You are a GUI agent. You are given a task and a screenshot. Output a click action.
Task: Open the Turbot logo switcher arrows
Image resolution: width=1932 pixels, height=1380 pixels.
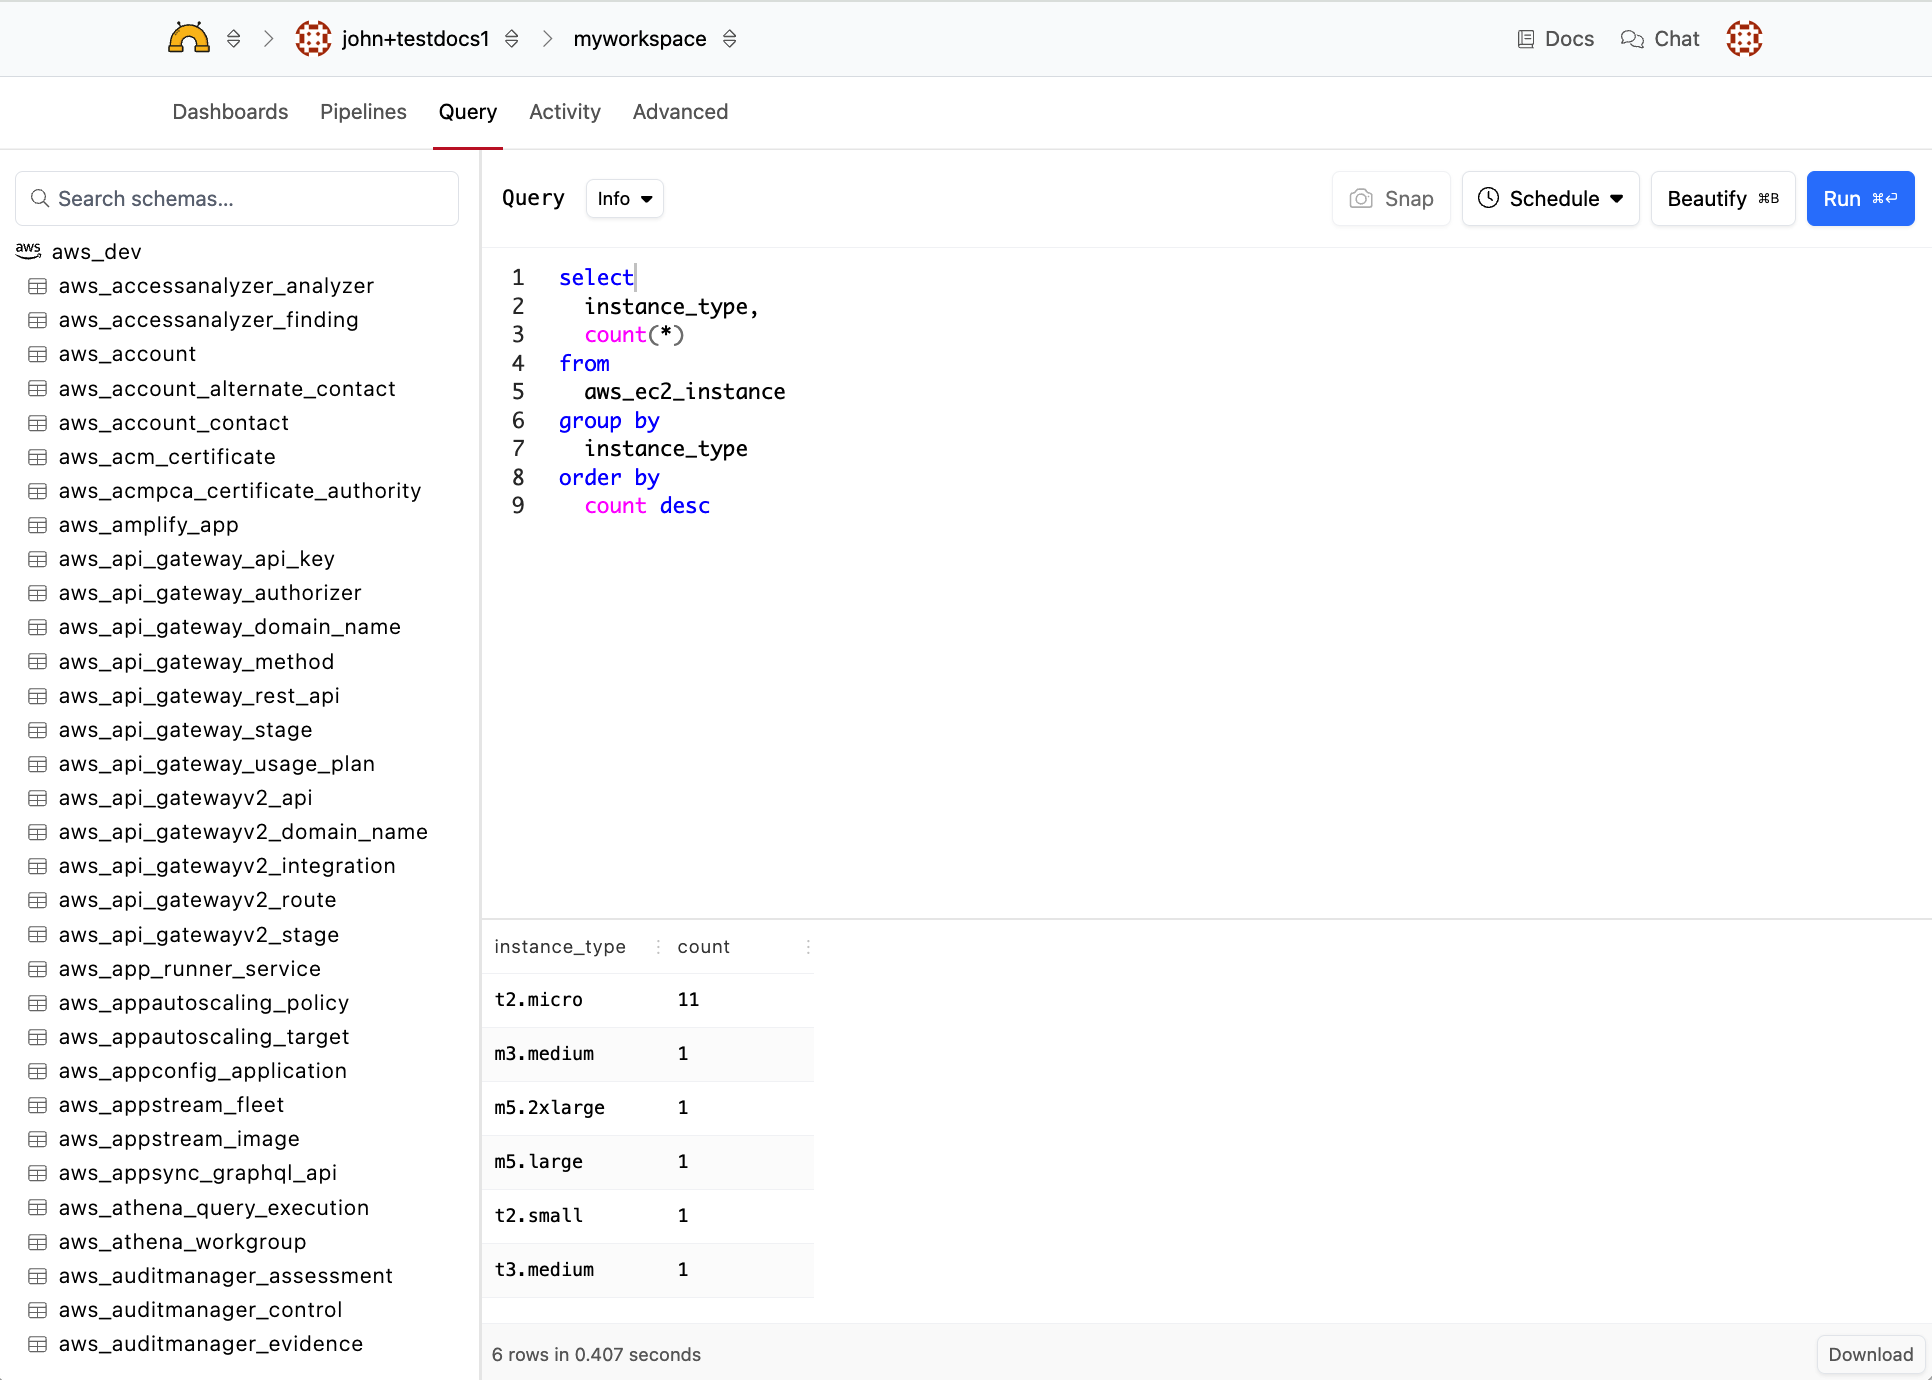click(x=234, y=39)
